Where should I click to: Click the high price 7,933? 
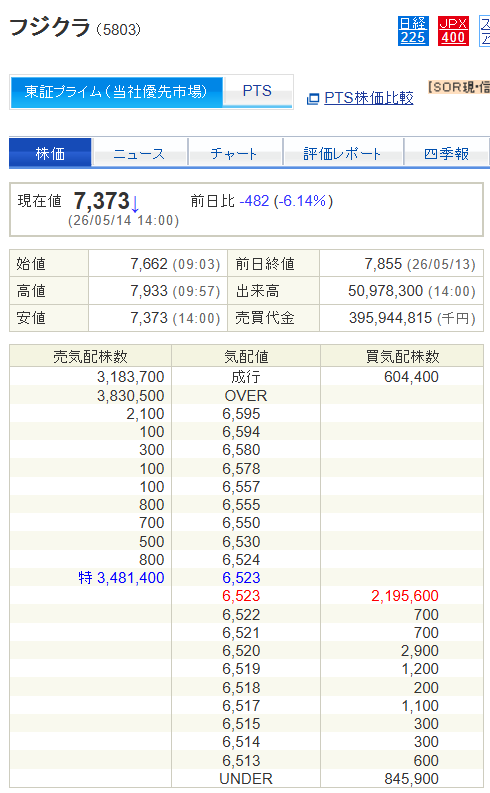[149, 291]
